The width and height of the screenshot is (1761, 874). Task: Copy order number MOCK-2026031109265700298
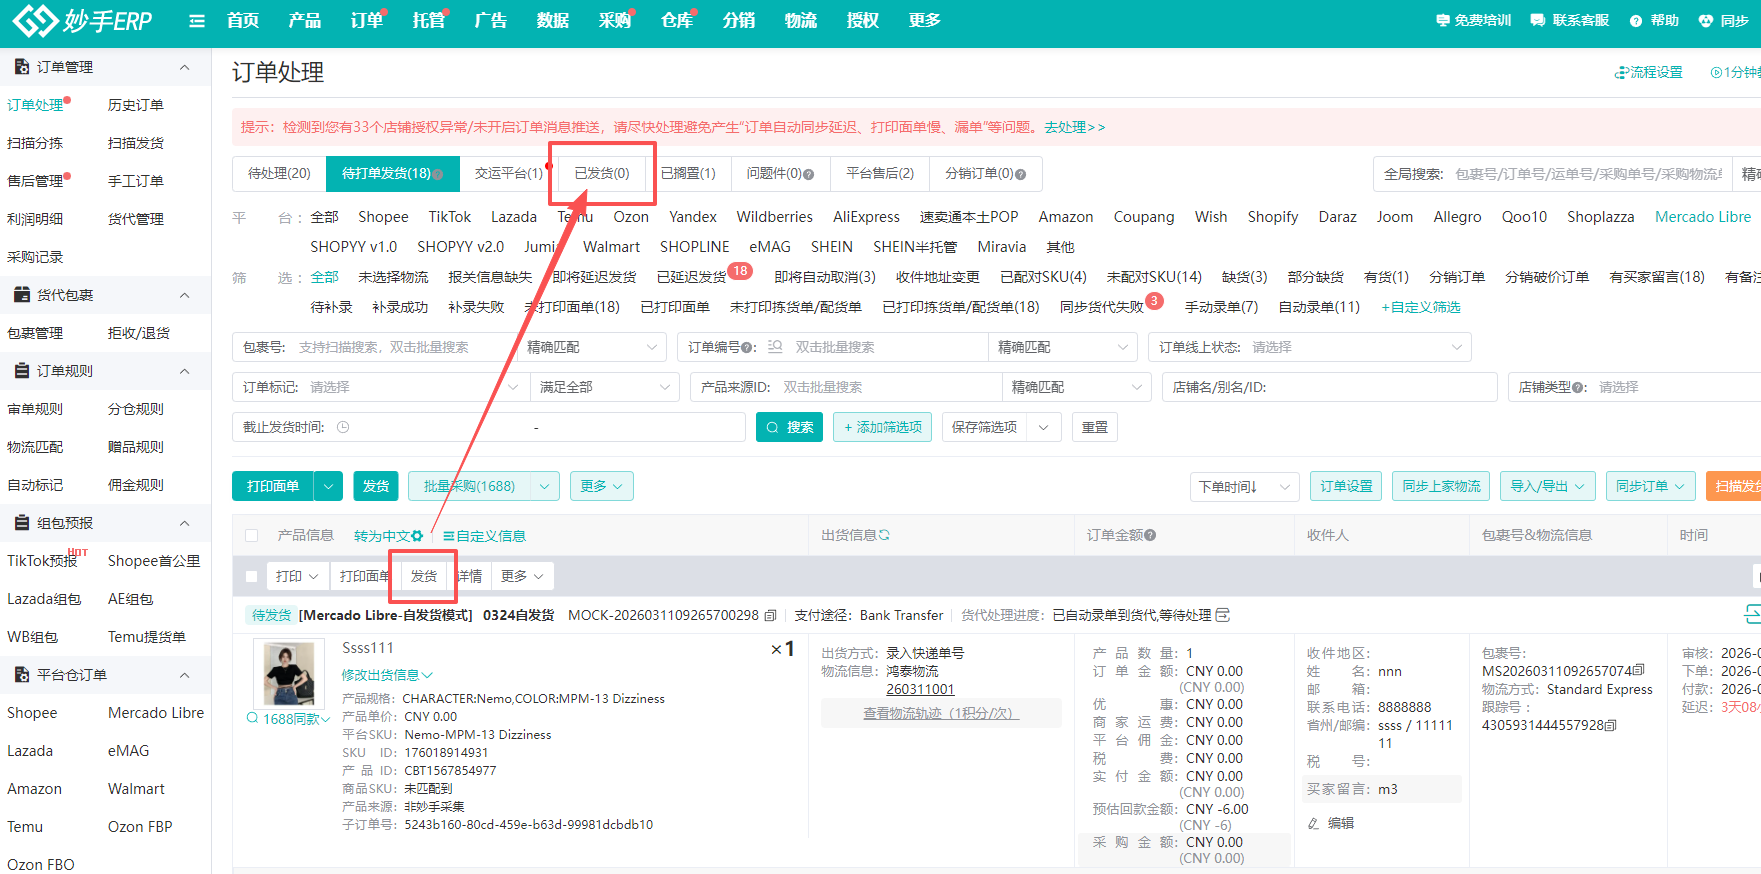(x=770, y=615)
